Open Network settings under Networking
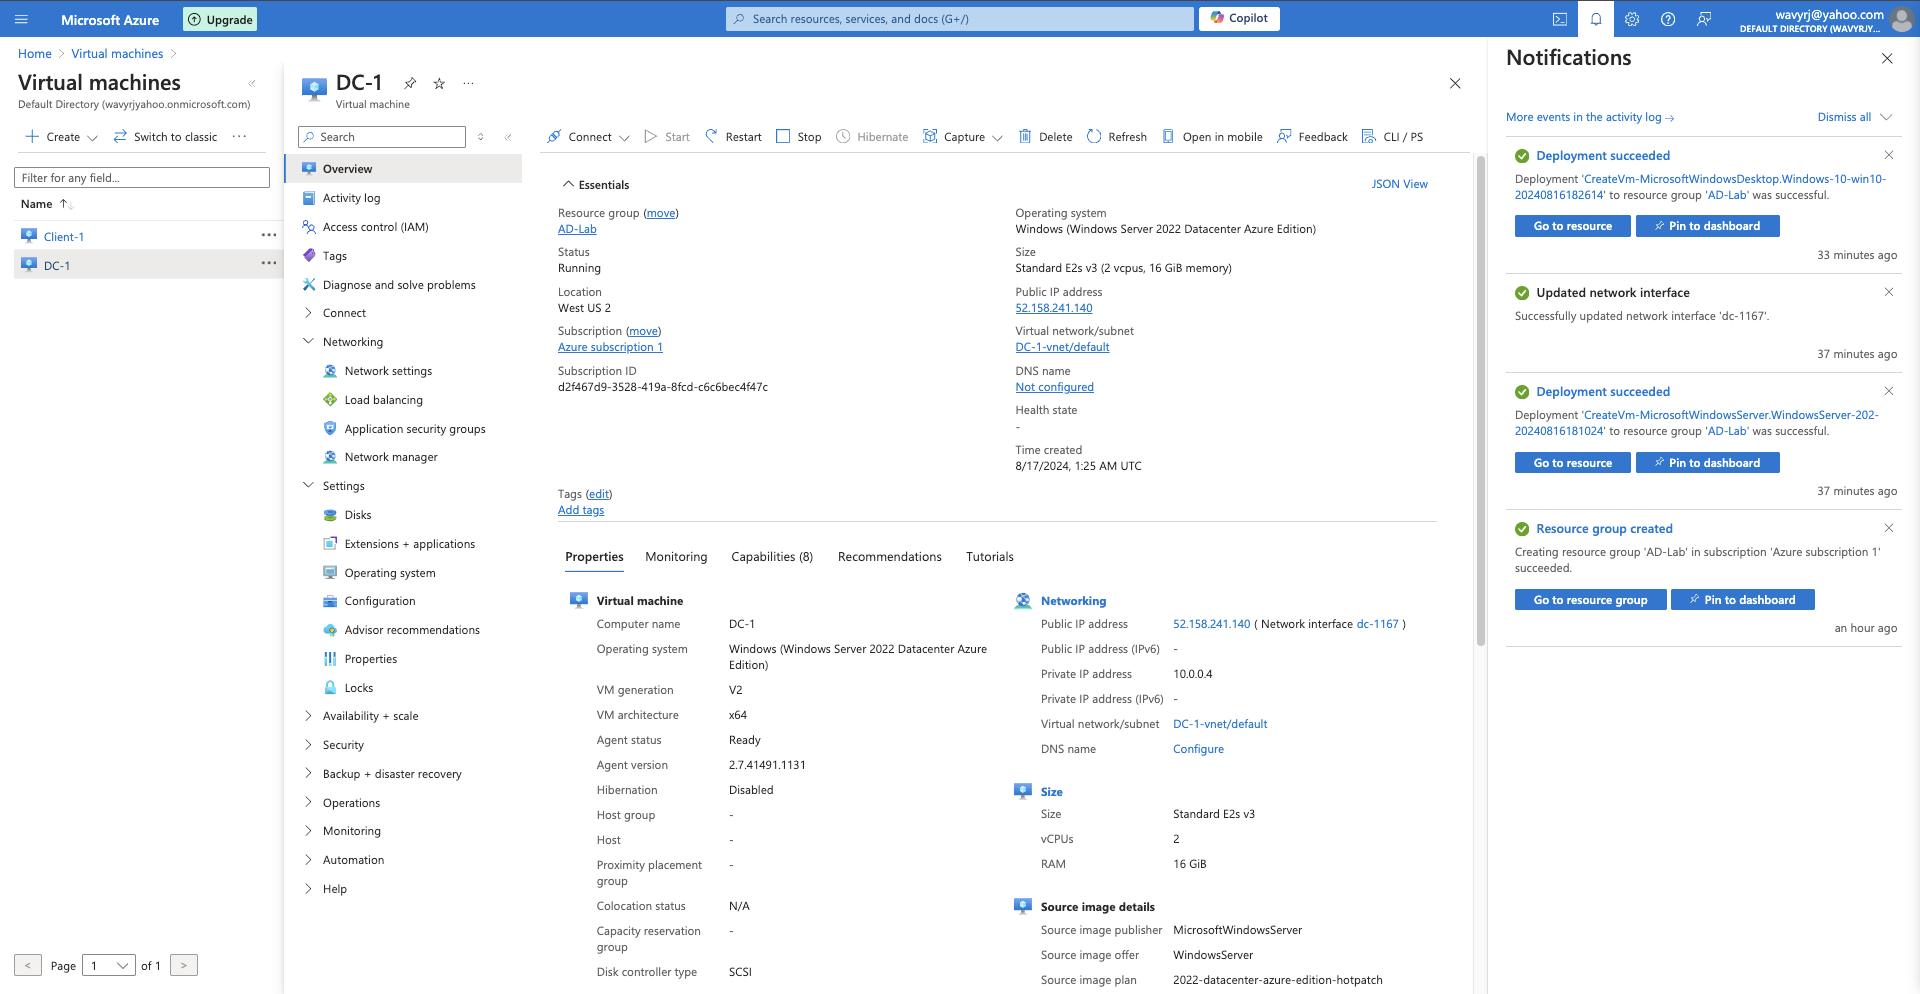This screenshot has height=994, width=1920. tap(388, 371)
